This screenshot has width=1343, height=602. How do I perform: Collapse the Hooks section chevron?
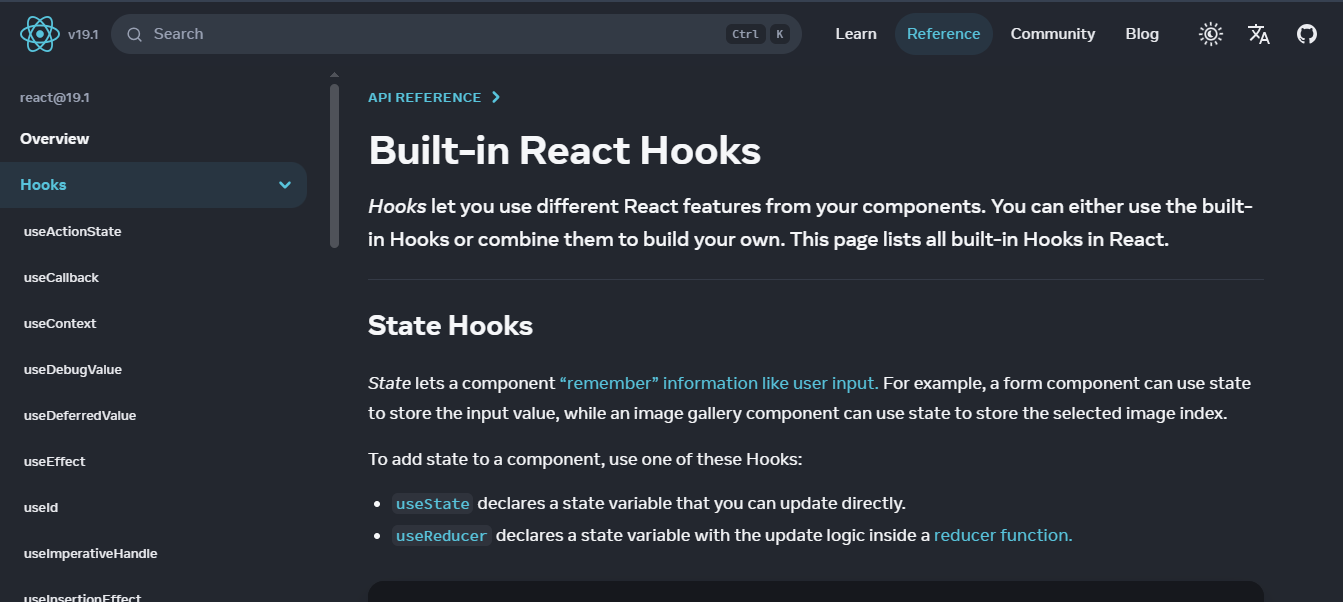[285, 185]
